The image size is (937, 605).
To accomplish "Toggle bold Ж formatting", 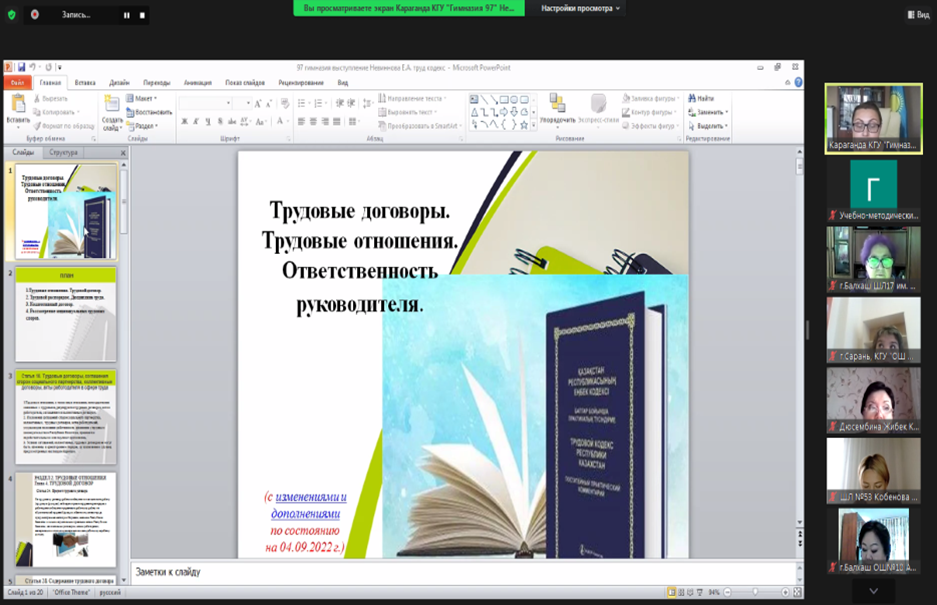I will click(184, 122).
